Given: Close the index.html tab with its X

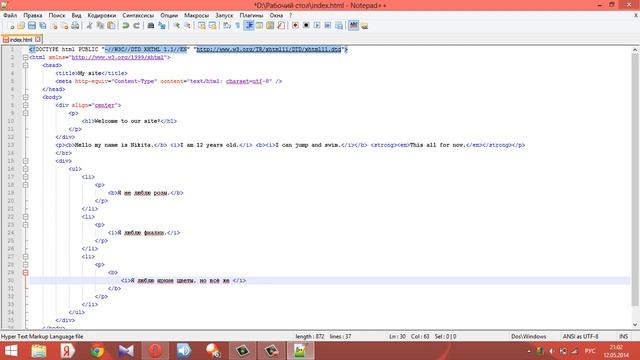Looking at the screenshot, I should point(38,39).
